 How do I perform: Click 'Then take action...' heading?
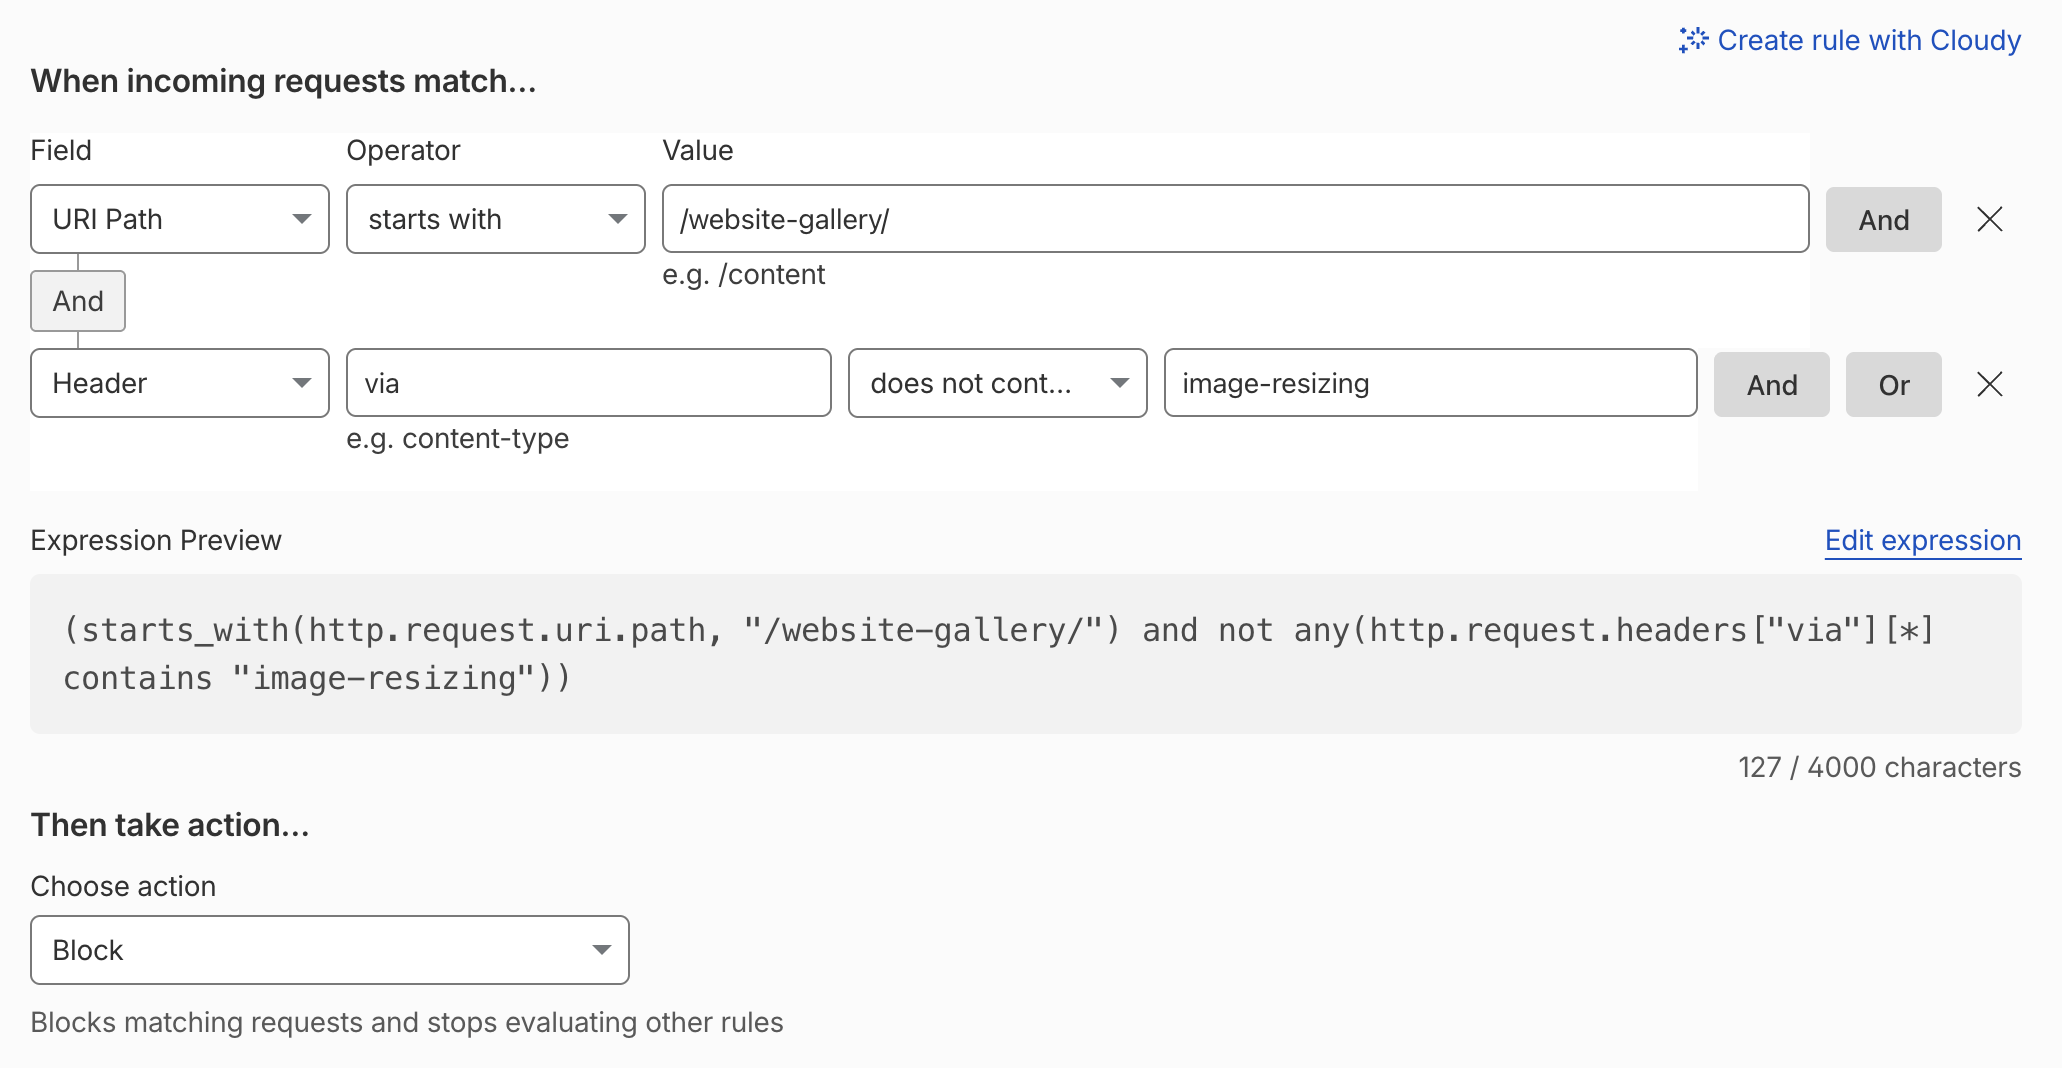coord(170,825)
